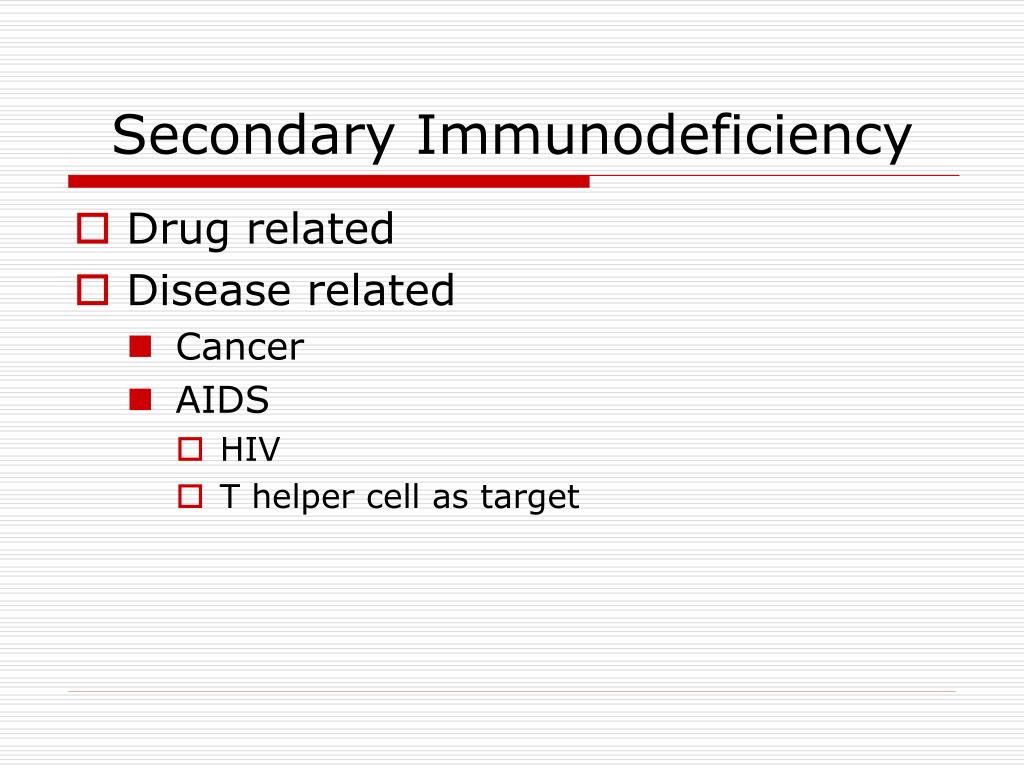Click the hollow square bullet beside Drug related
The width and height of the screenshot is (1024, 768).
tap(92, 229)
